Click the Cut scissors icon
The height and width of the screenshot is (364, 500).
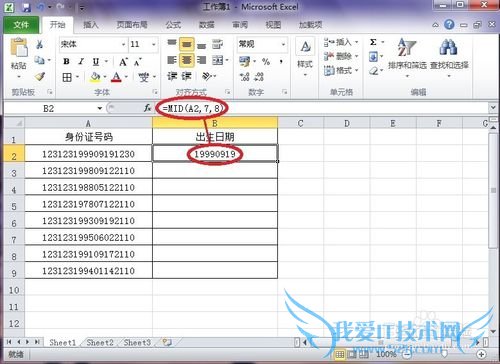click(x=40, y=44)
